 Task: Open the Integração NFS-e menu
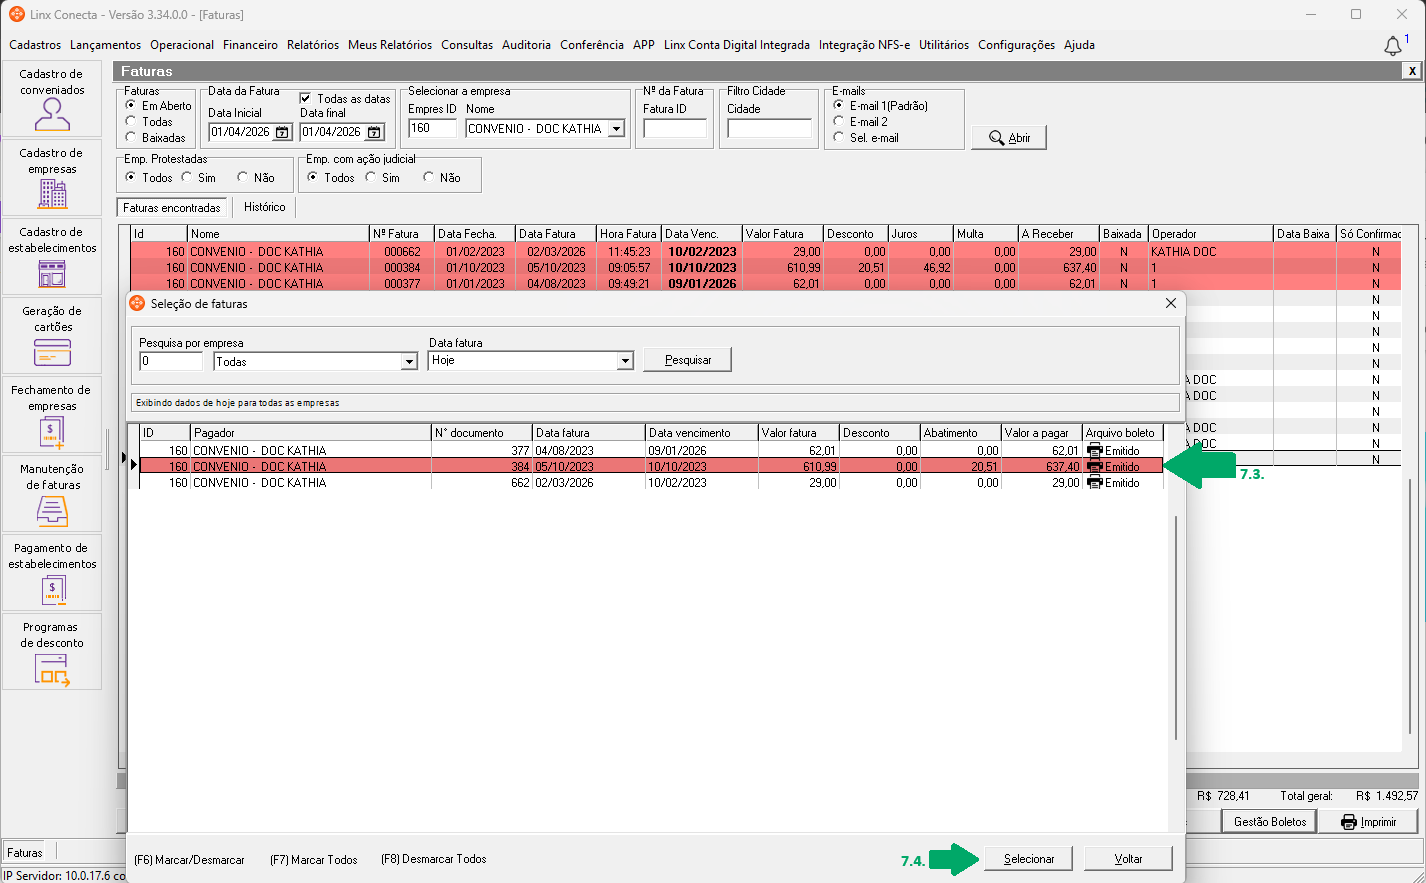coord(864,45)
